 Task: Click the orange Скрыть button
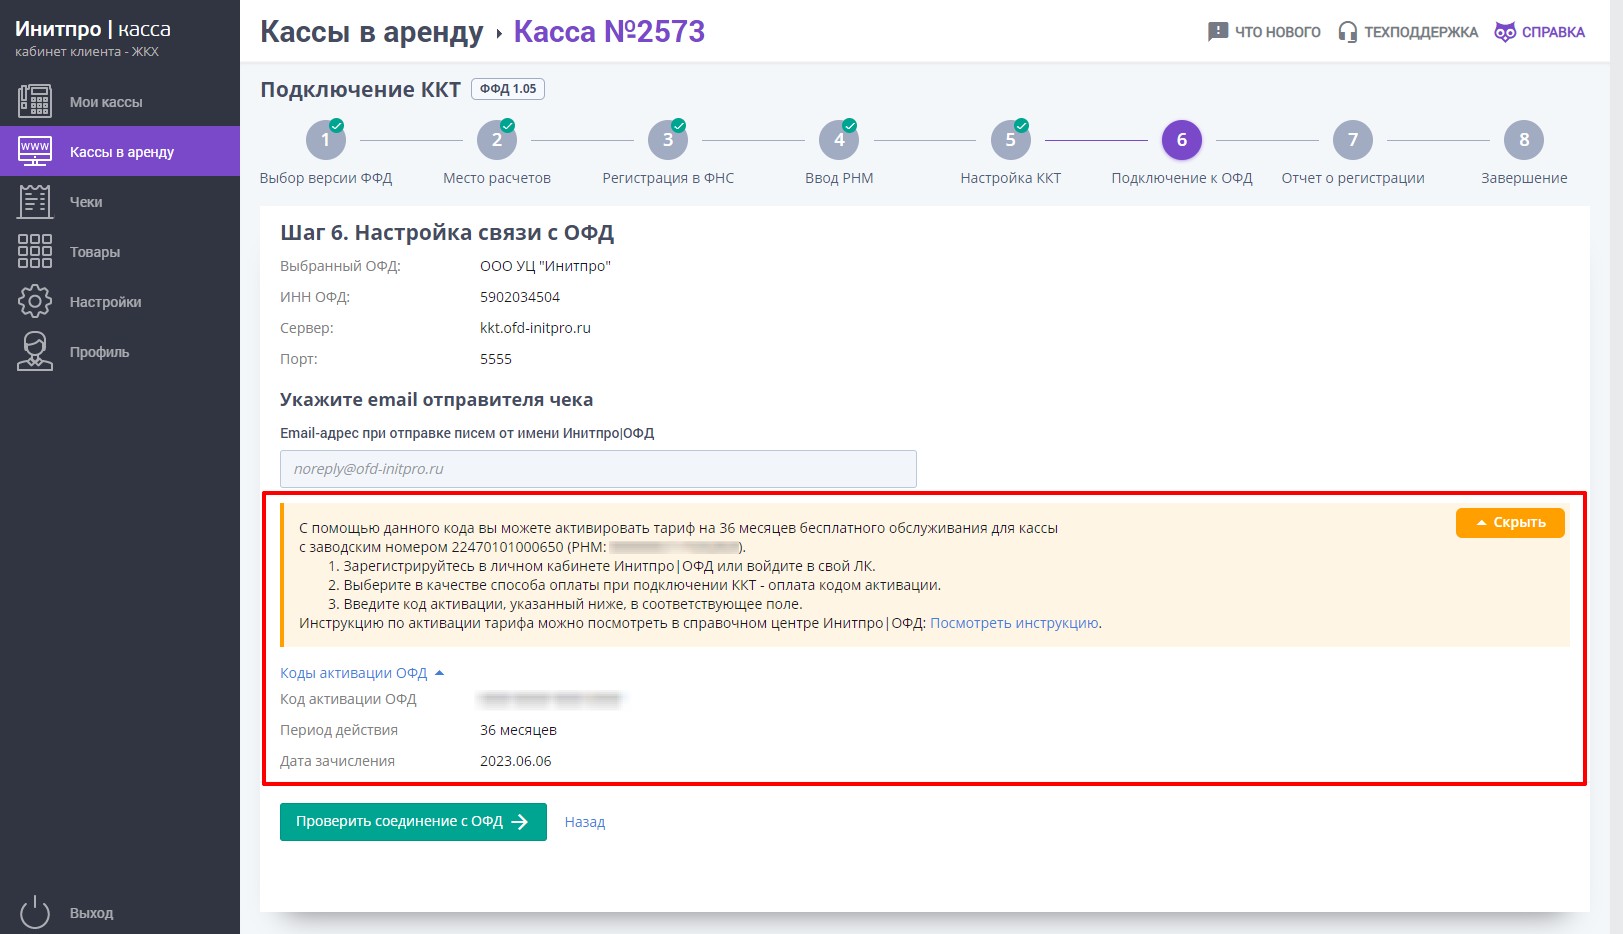[x=1510, y=522]
